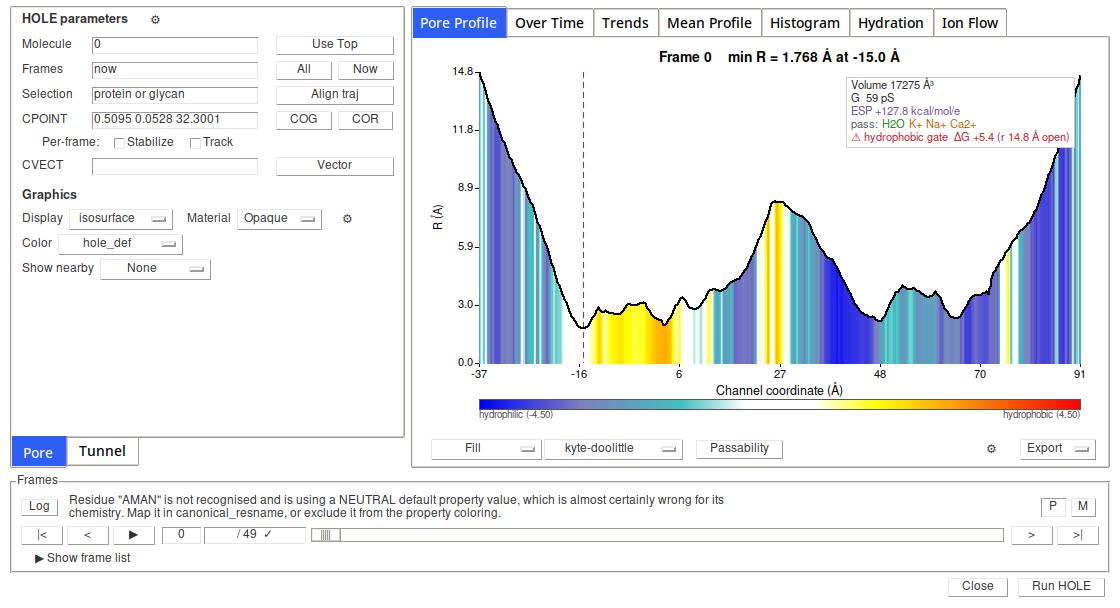The height and width of the screenshot is (608, 1120).
Task: Click the pass: H2O K+ Na+ Ca2+ line
Action: [913, 124]
